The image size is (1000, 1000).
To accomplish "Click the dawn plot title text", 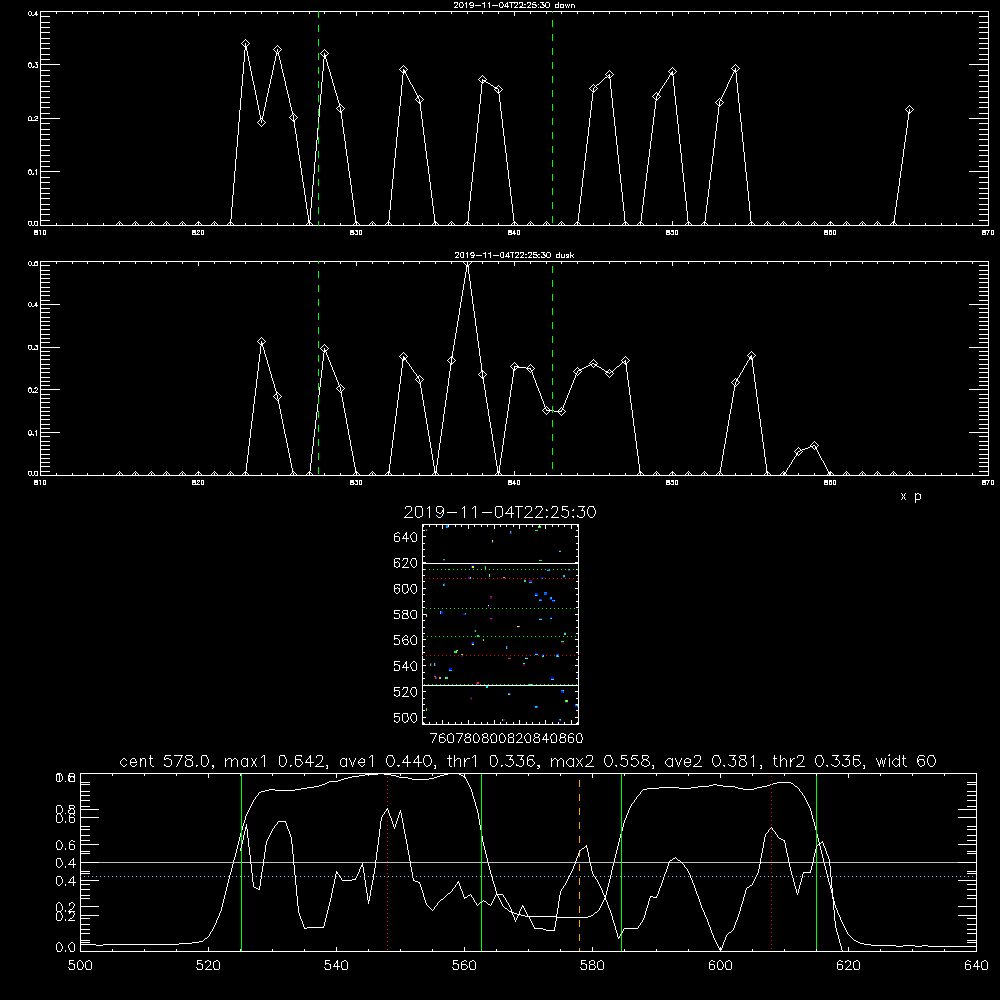I will [514, 5].
